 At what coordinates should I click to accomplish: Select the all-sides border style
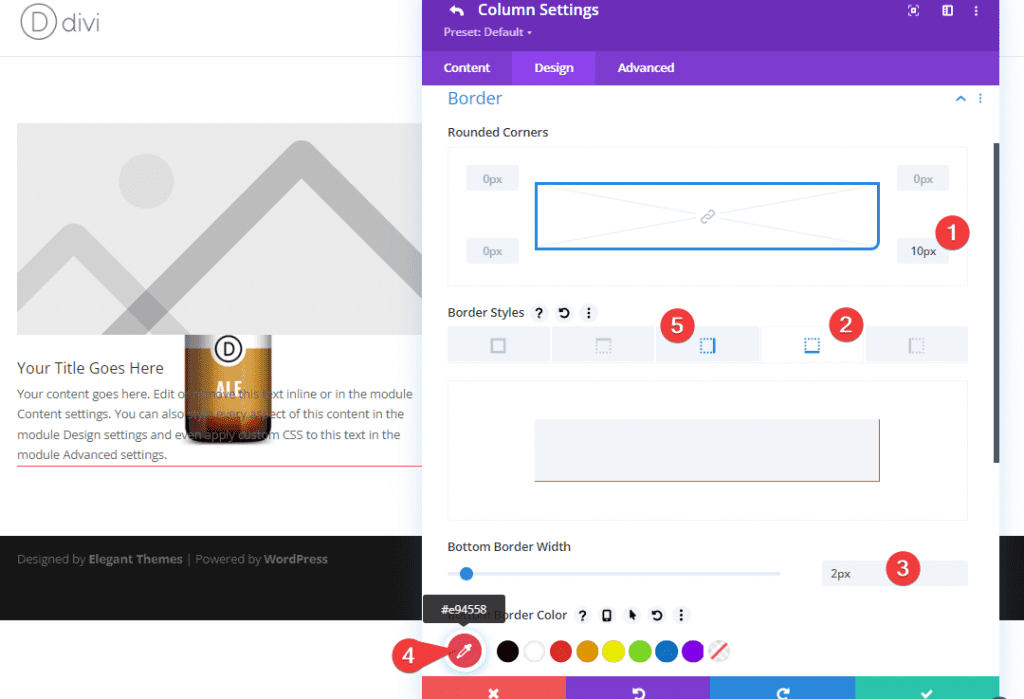pos(498,345)
